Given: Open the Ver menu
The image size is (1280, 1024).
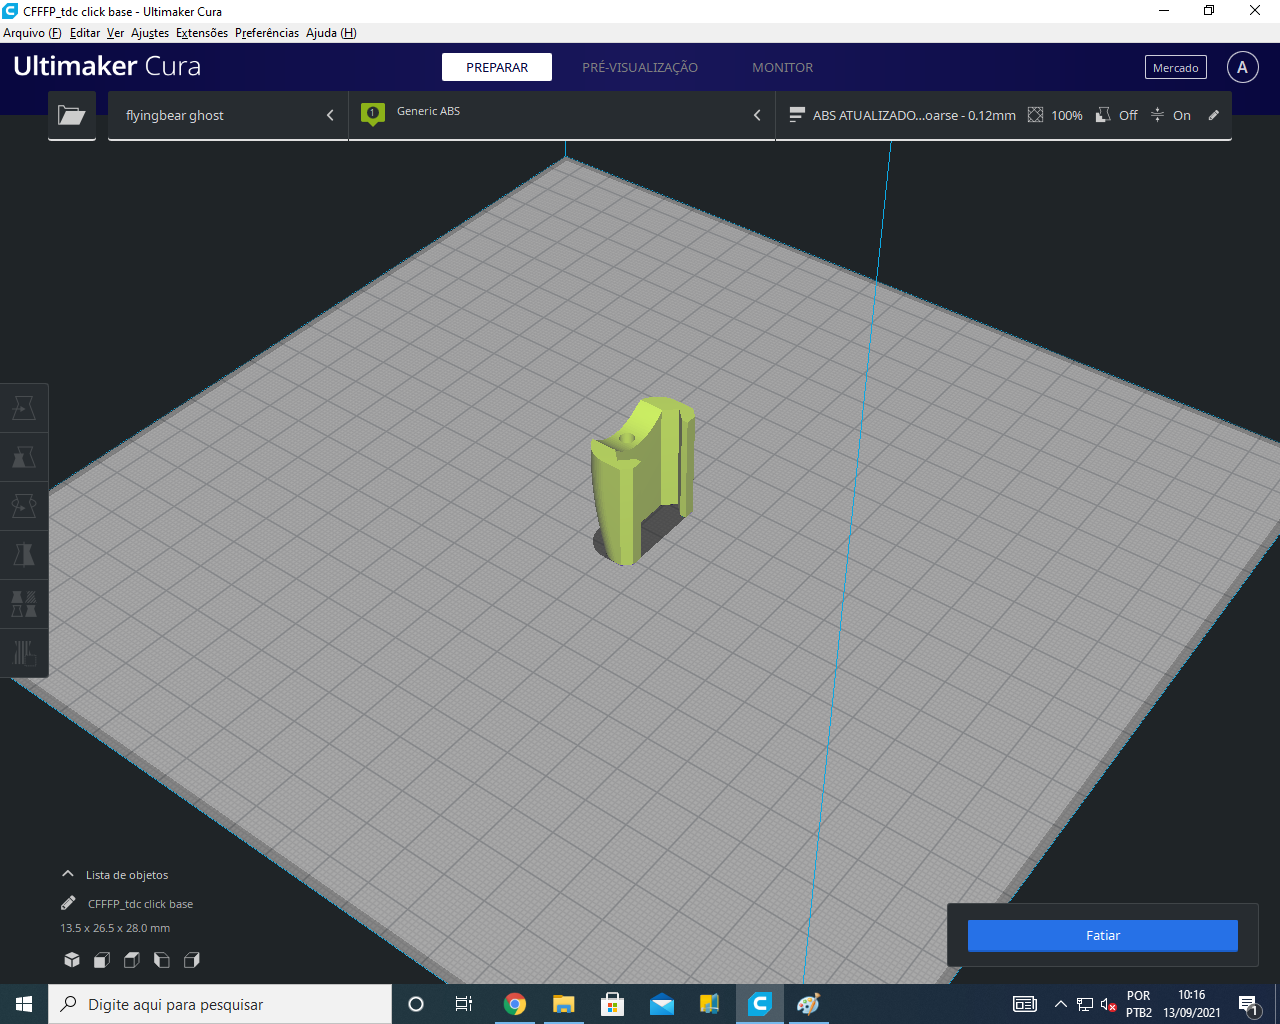Looking at the screenshot, I should click(x=116, y=33).
